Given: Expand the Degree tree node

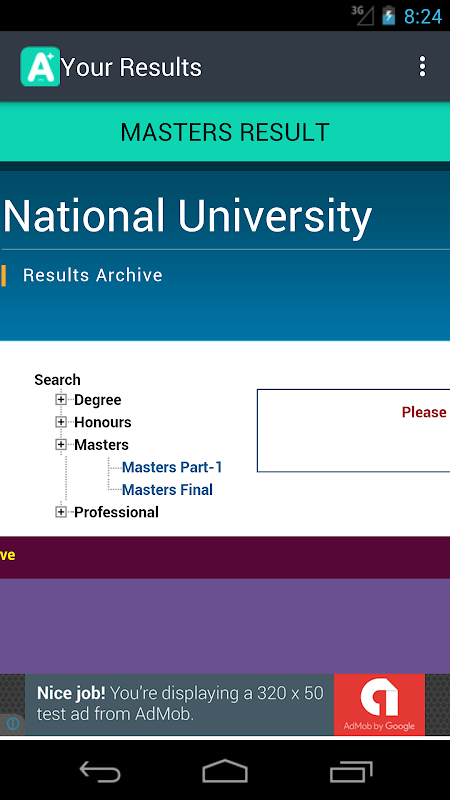Looking at the screenshot, I should click(x=61, y=399).
